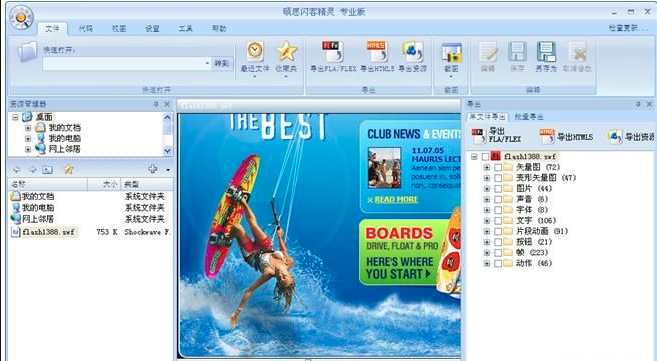Click the yellow star favorites icon in explorer toolbar
Viewport: 657px width, 361px height.
point(69,169)
